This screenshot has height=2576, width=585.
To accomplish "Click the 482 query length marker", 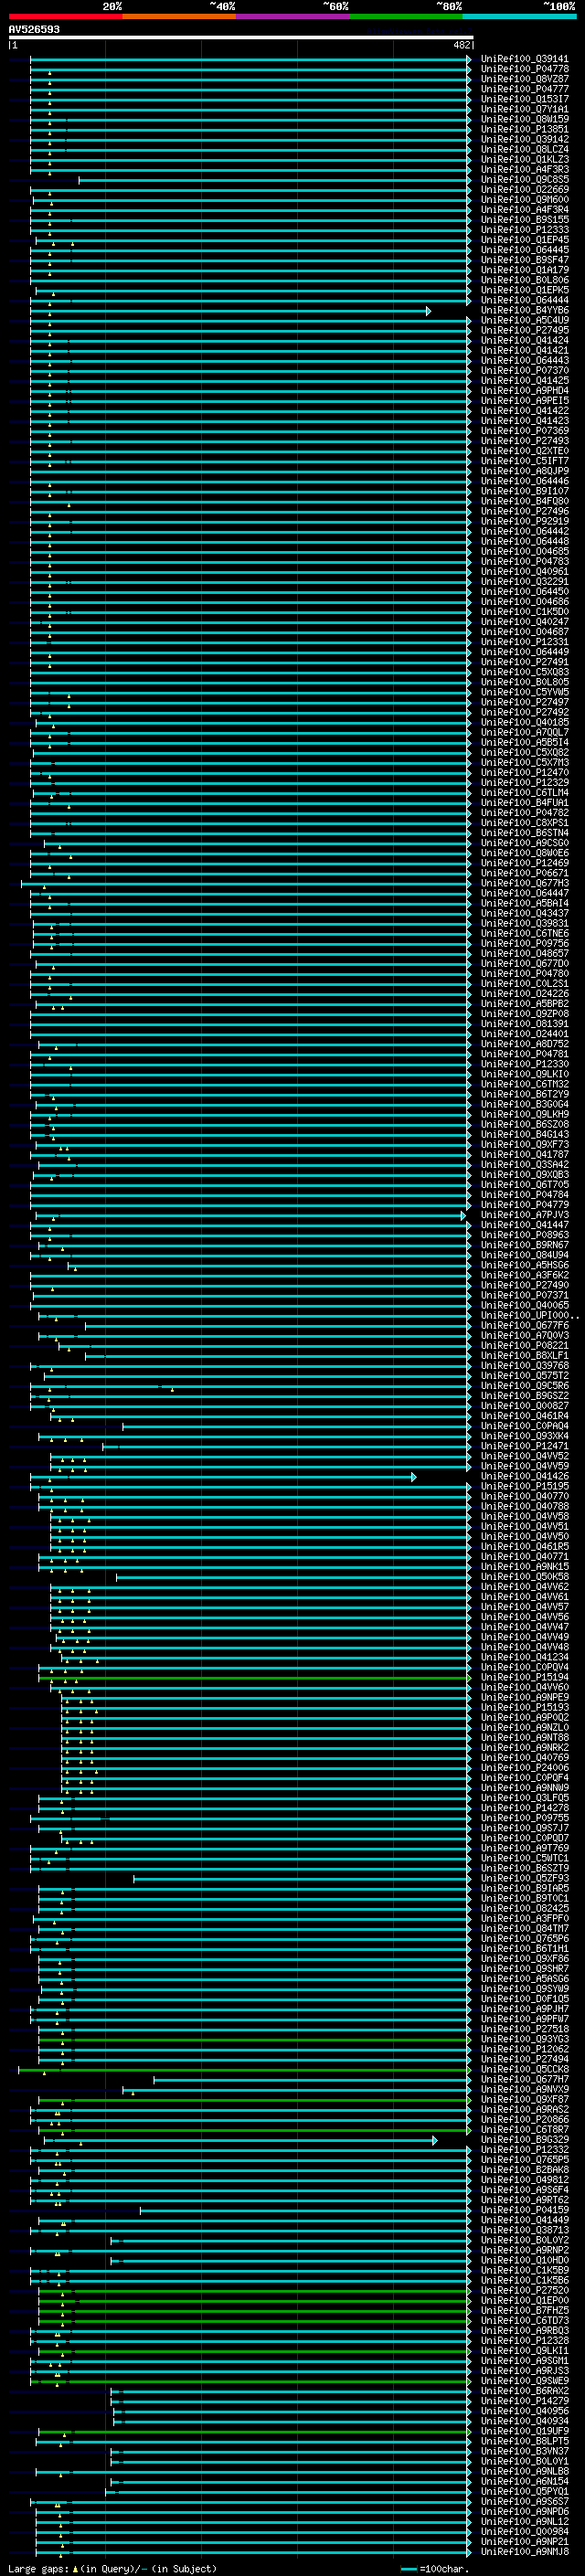I will pyautogui.click(x=461, y=45).
